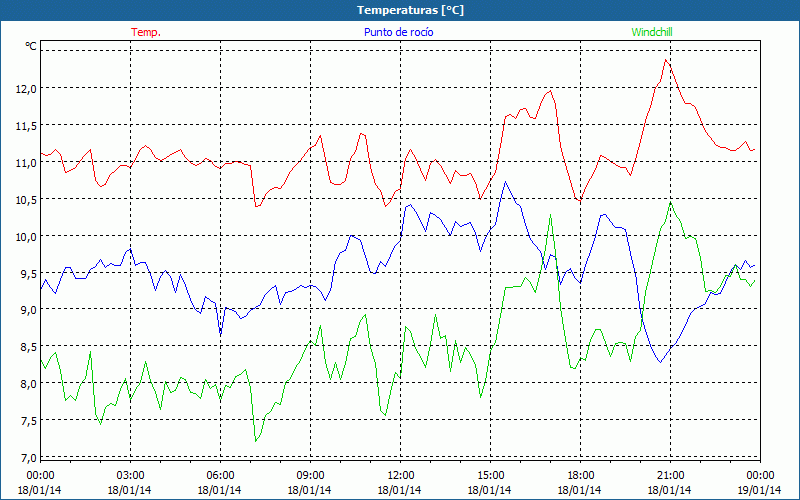Select the 9,5 y-axis value
The image size is (800, 500).
tap(29, 273)
